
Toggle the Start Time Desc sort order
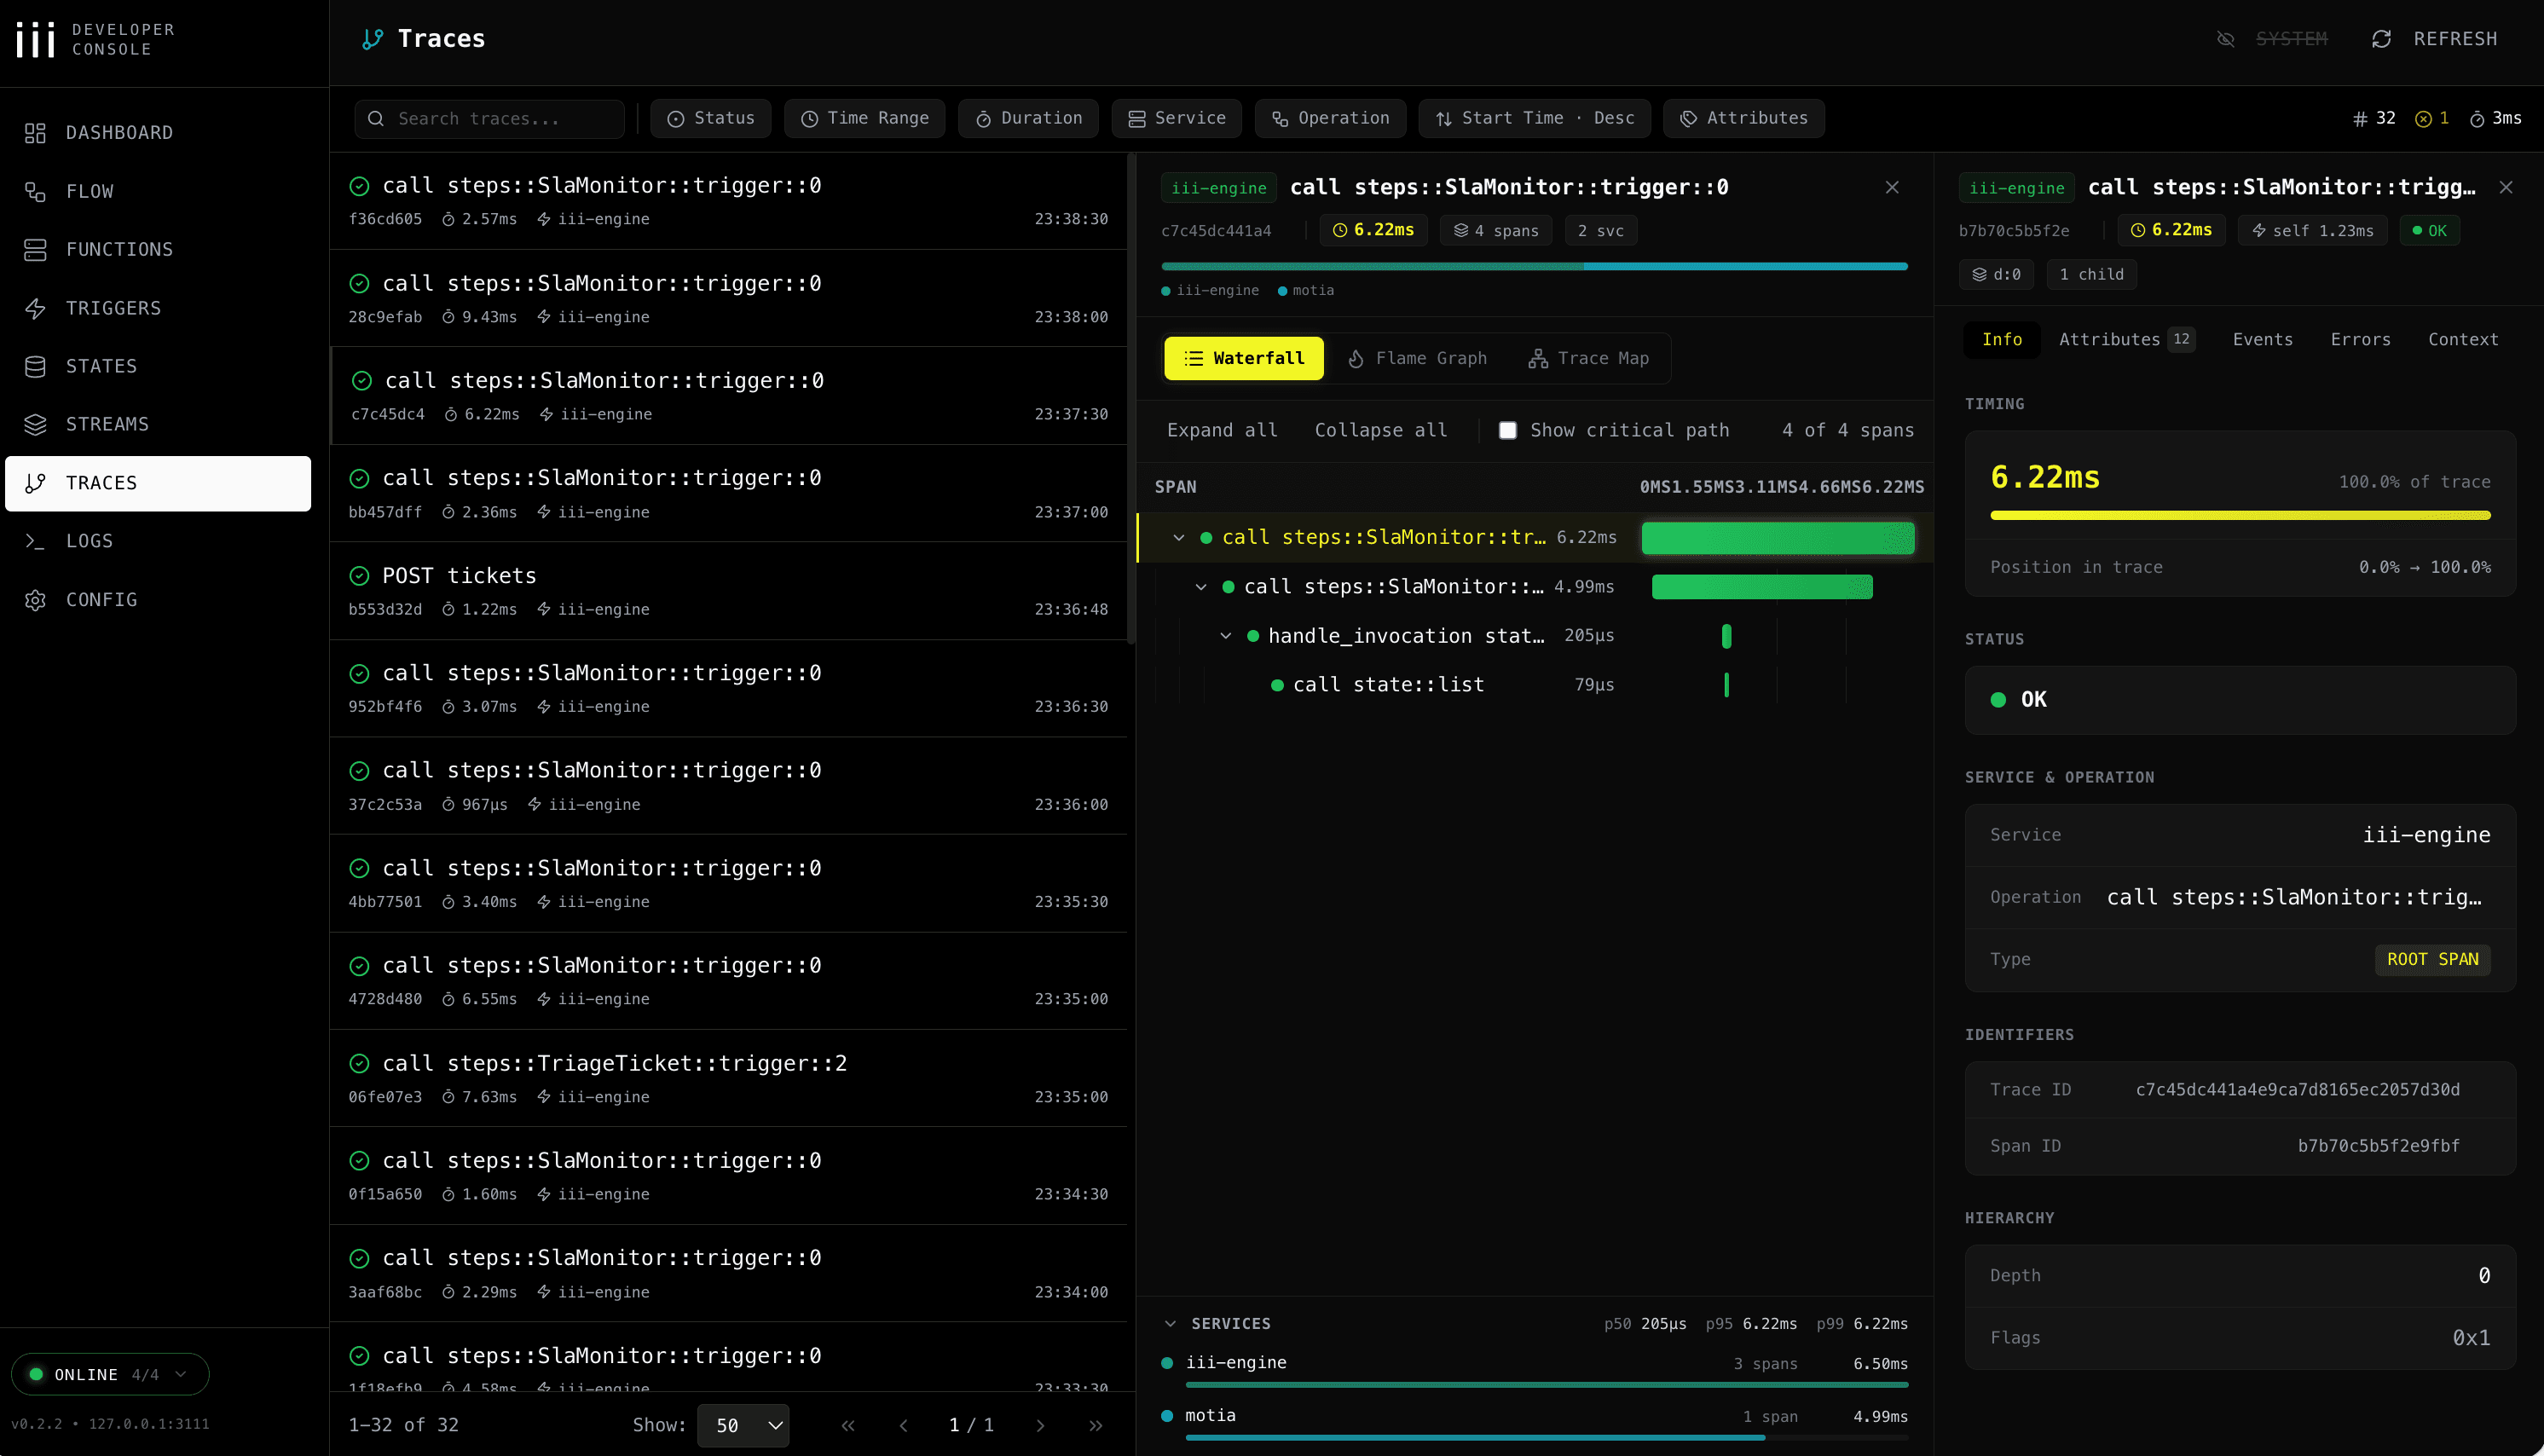[1534, 118]
